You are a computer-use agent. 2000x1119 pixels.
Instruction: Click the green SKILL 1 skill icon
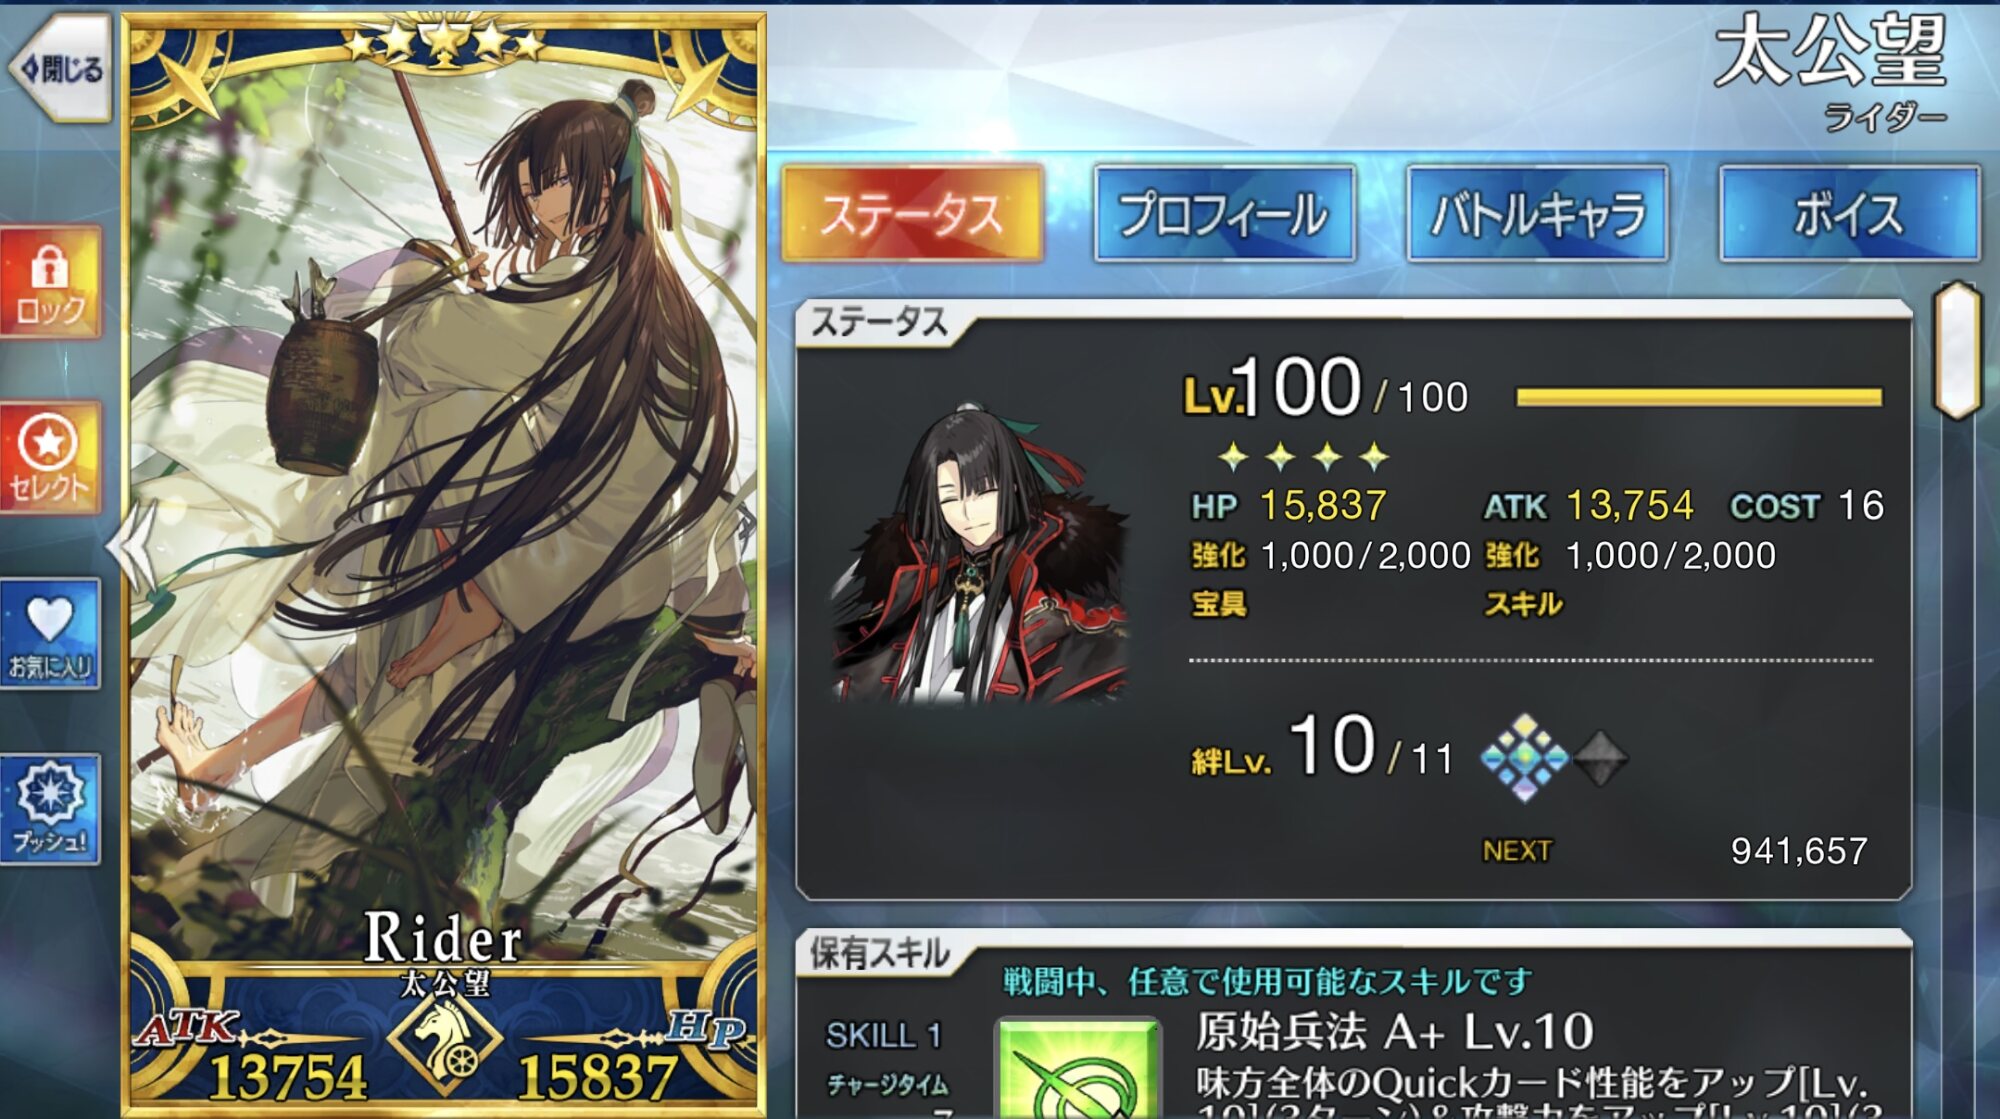click(x=1078, y=1068)
